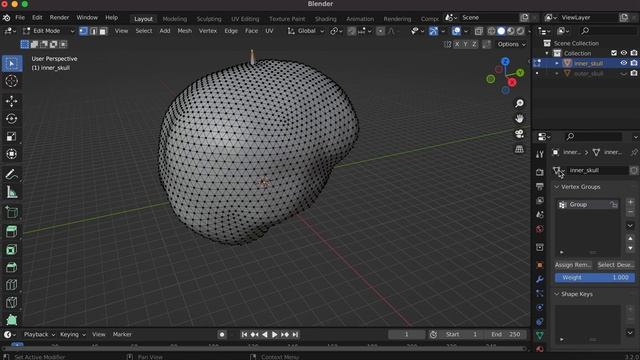640x360 pixels.
Task: Adjust the Weight slider
Action: coord(595,278)
